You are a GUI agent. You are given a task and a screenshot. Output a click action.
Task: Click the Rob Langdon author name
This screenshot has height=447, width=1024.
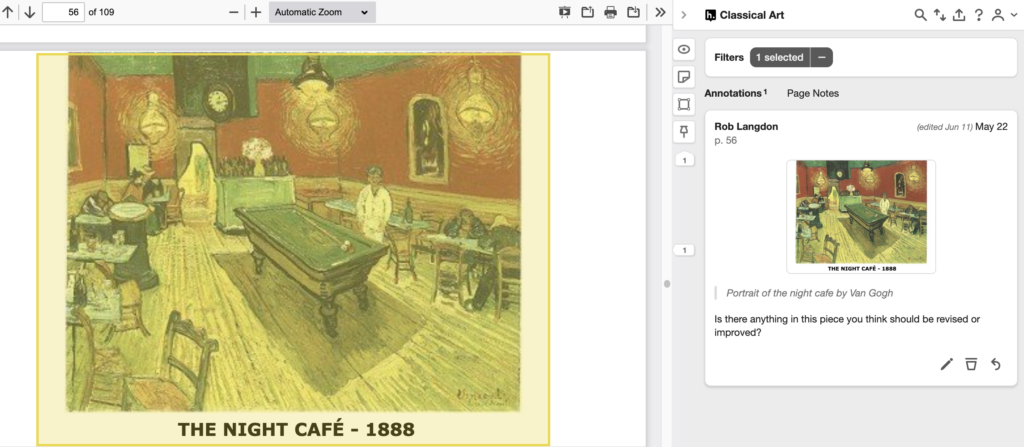(746, 127)
